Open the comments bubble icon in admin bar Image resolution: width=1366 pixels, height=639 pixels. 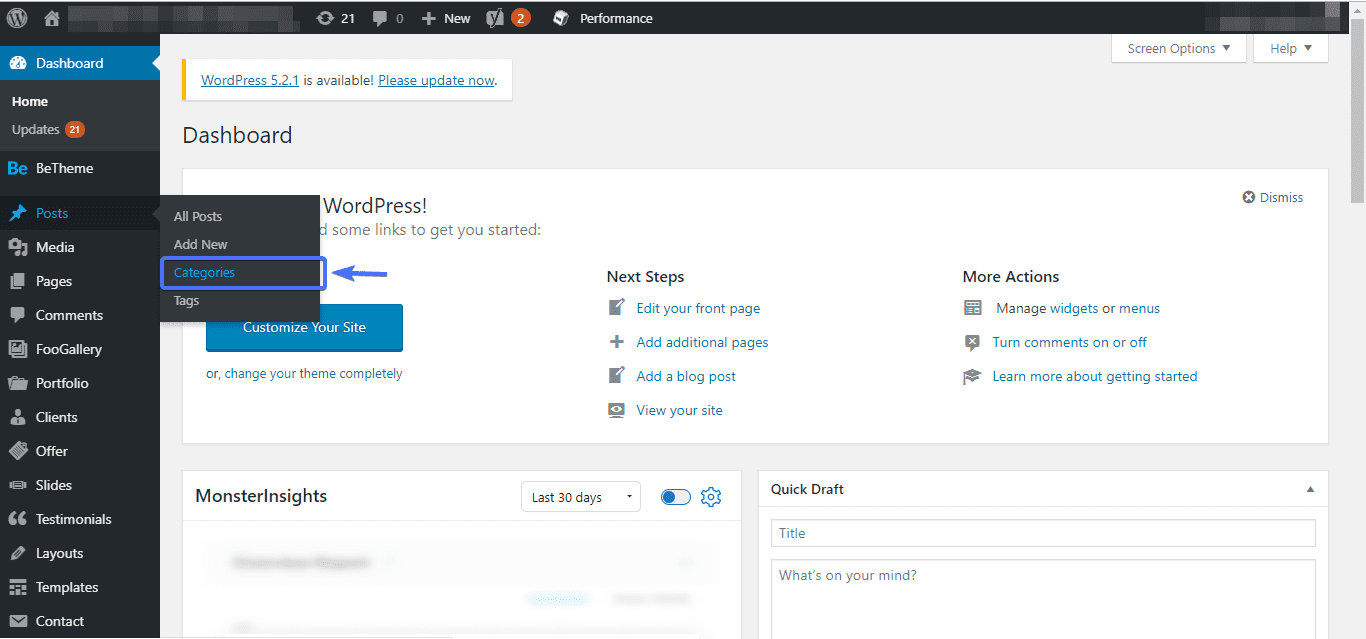click(x=379, y=18)
